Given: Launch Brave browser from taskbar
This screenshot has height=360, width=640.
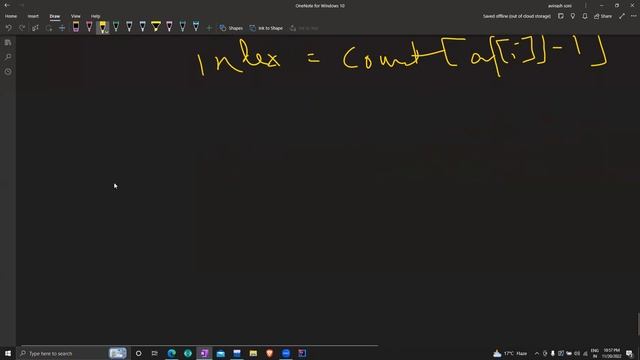Looking at the screenshot, I should pyautogui.click(x=269, y=353).
